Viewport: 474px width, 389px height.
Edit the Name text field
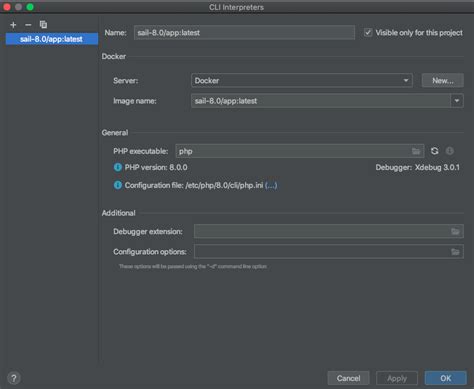[244, 33]
